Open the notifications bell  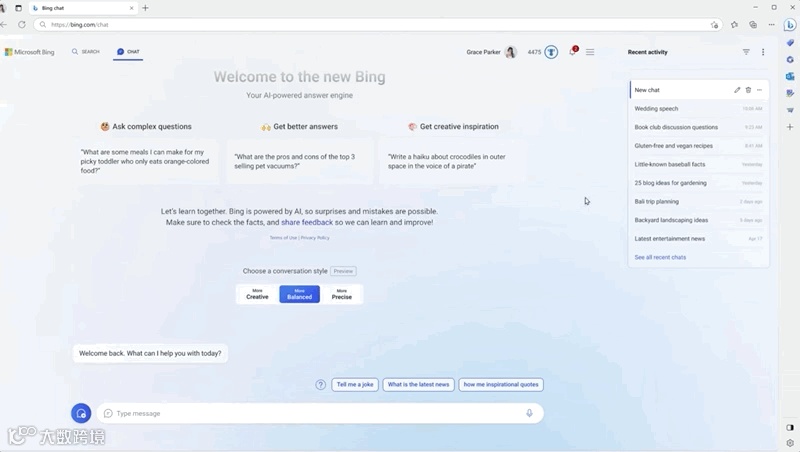point(572,52)
